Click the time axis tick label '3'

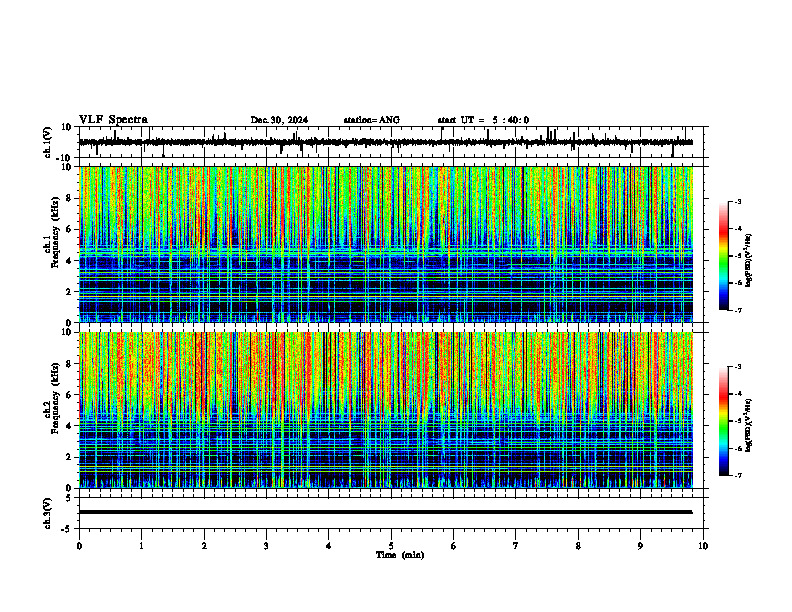266,546
